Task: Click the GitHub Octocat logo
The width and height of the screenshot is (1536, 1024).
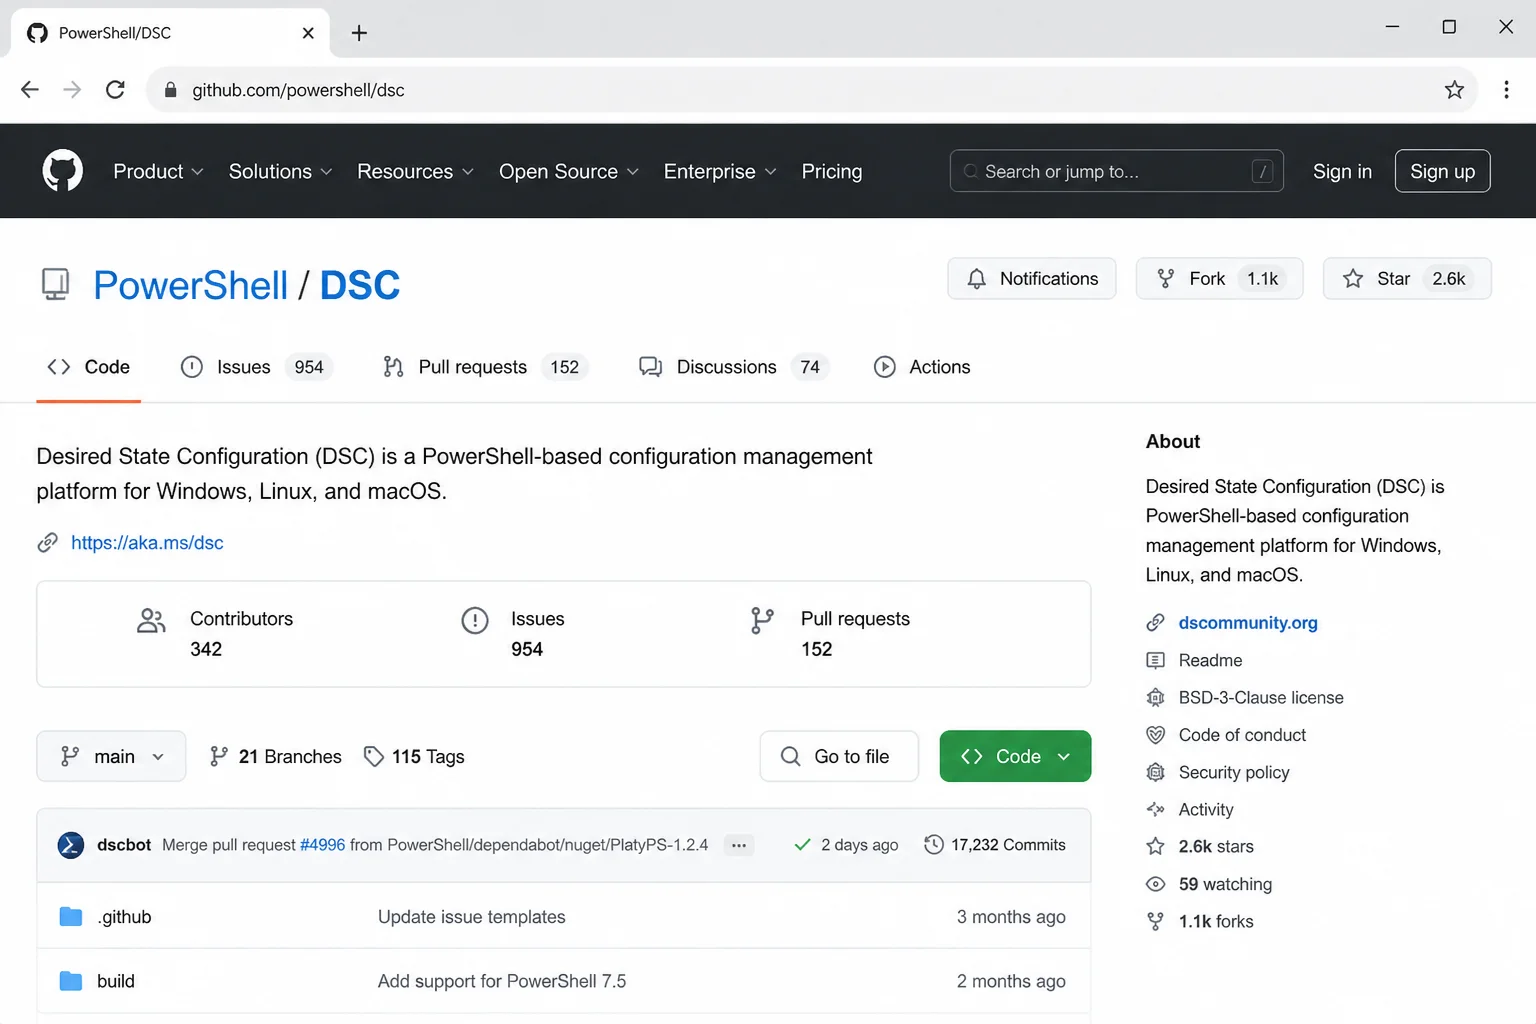Action: pos(62,171)
